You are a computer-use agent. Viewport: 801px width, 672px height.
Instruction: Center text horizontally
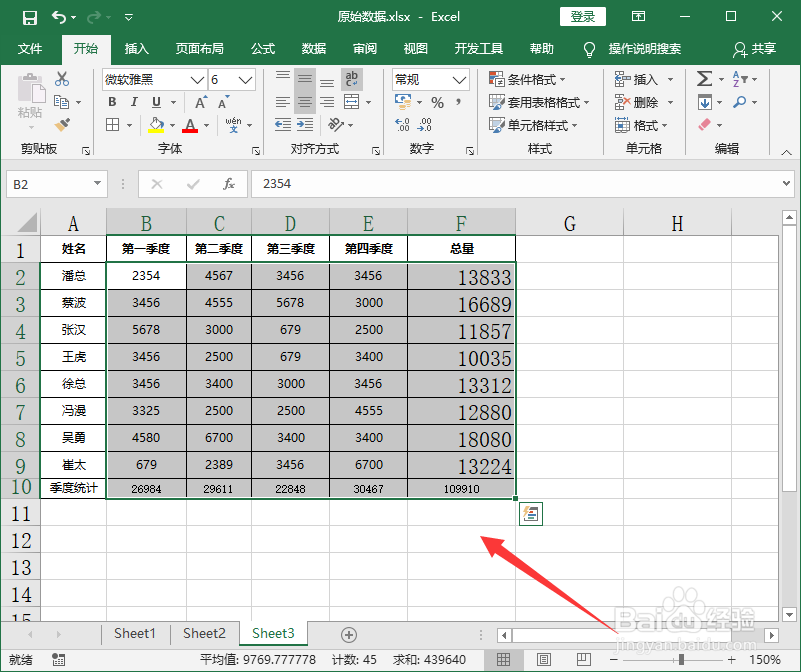pyautogui.click(x=305, y=102)
